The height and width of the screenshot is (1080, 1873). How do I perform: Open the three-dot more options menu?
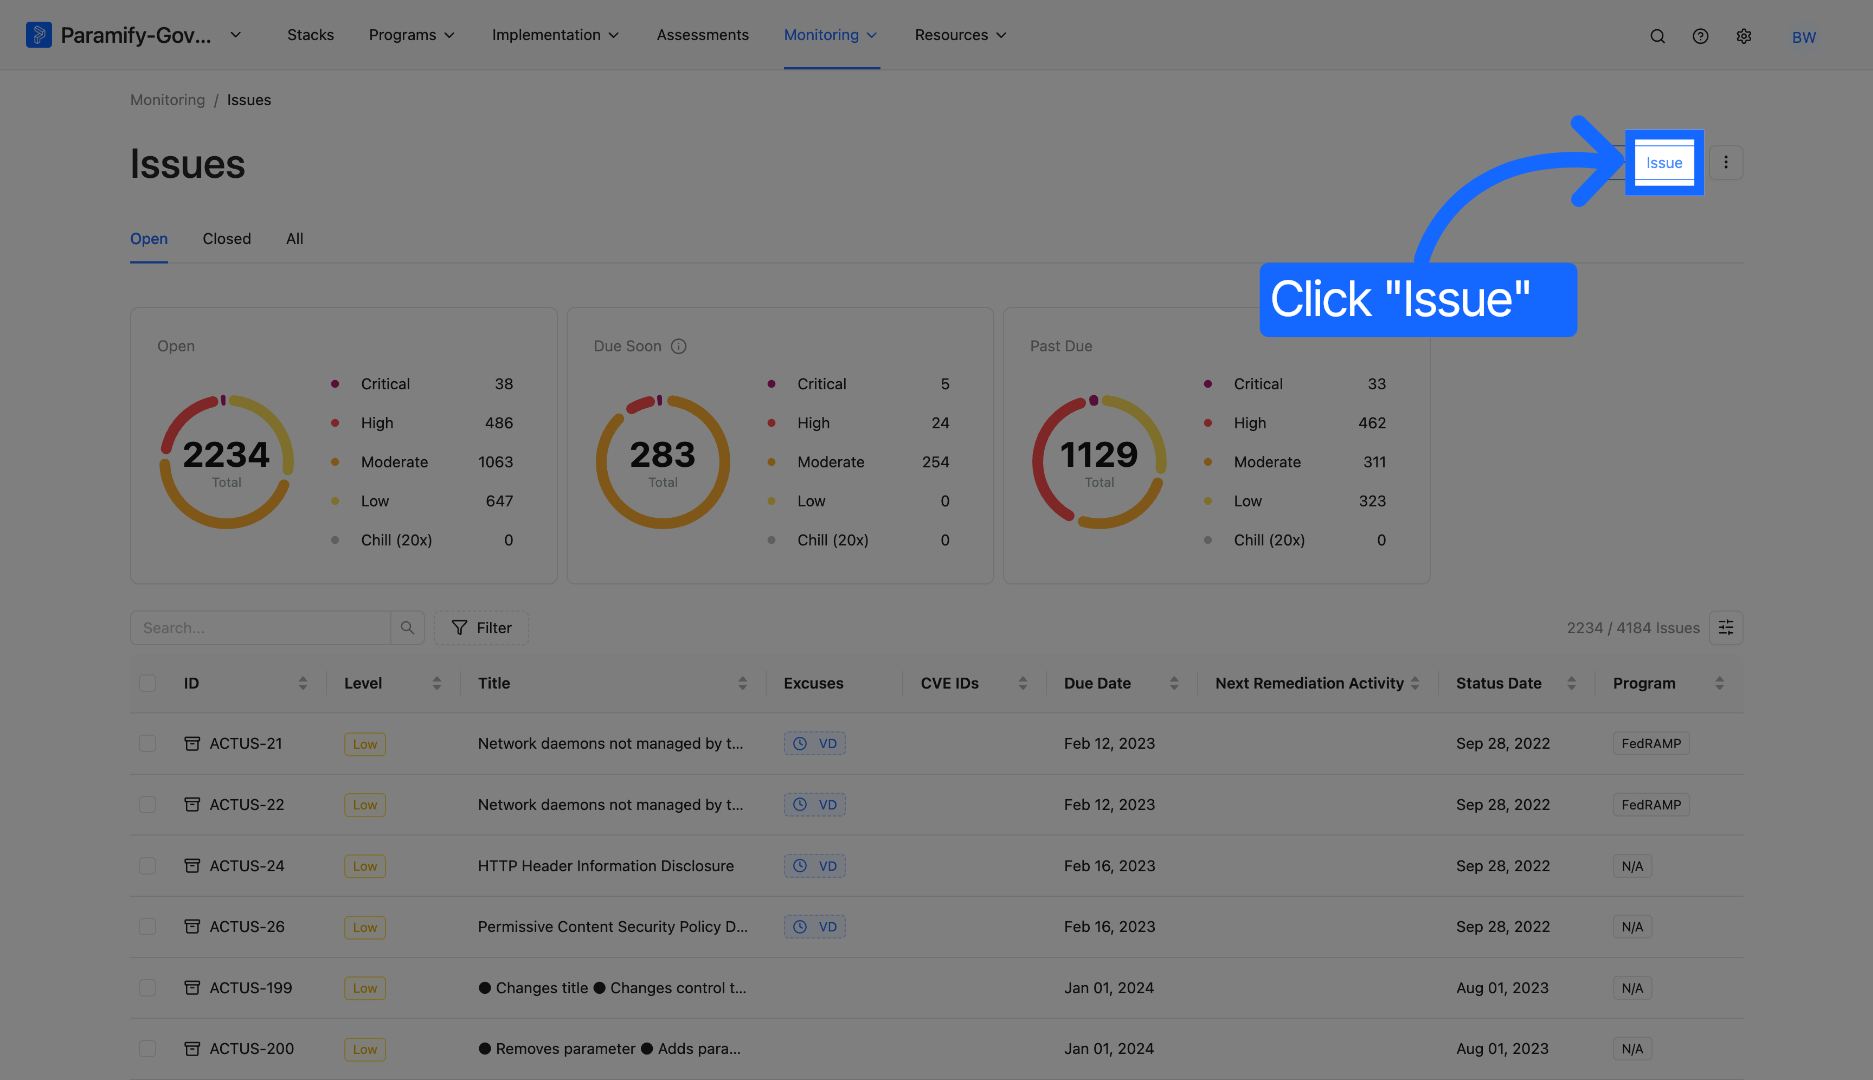[x=1725, y=163]
